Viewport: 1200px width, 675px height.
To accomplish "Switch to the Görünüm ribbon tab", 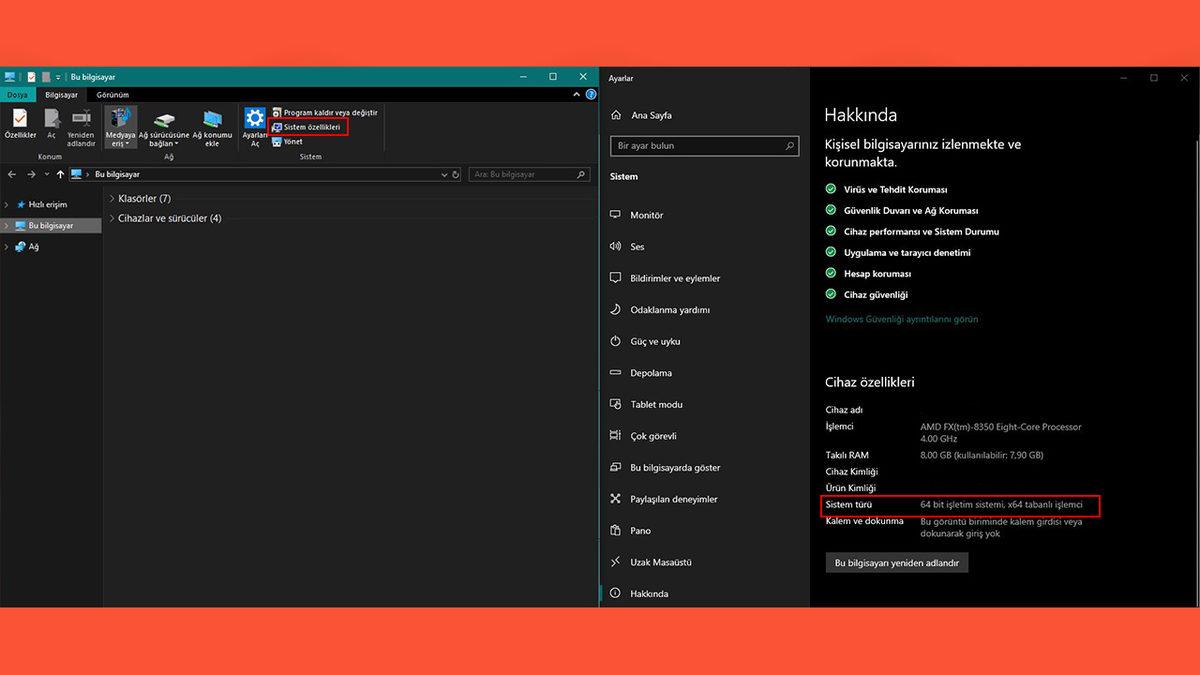I will (x=112, y=95).
